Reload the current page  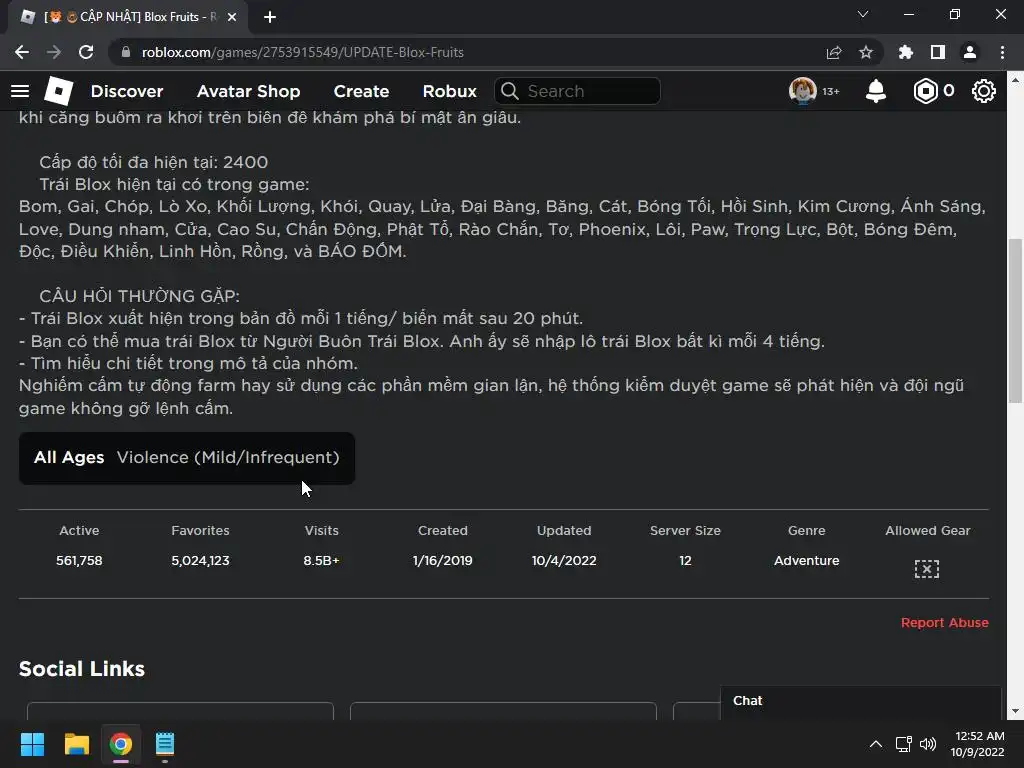(86, 52)
